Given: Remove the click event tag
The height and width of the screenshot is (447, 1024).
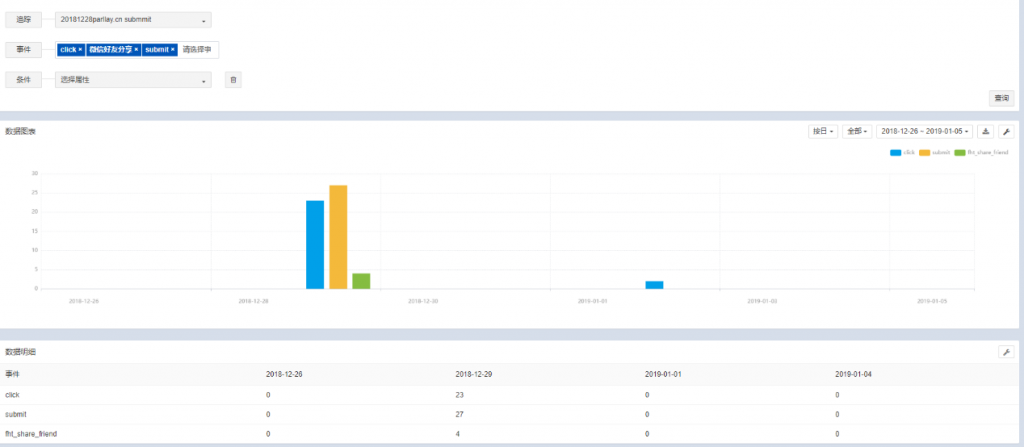Looking at the screenshot, I should pyautogui.click(x=80, y=49).
